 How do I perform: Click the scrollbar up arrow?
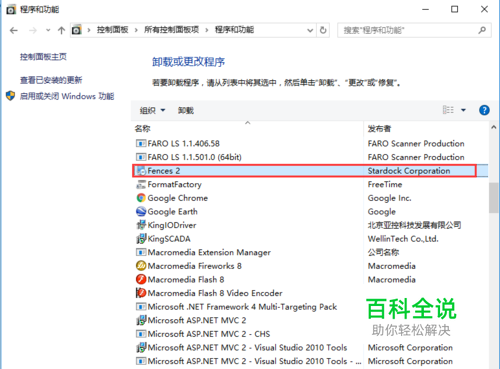(494, 127)
